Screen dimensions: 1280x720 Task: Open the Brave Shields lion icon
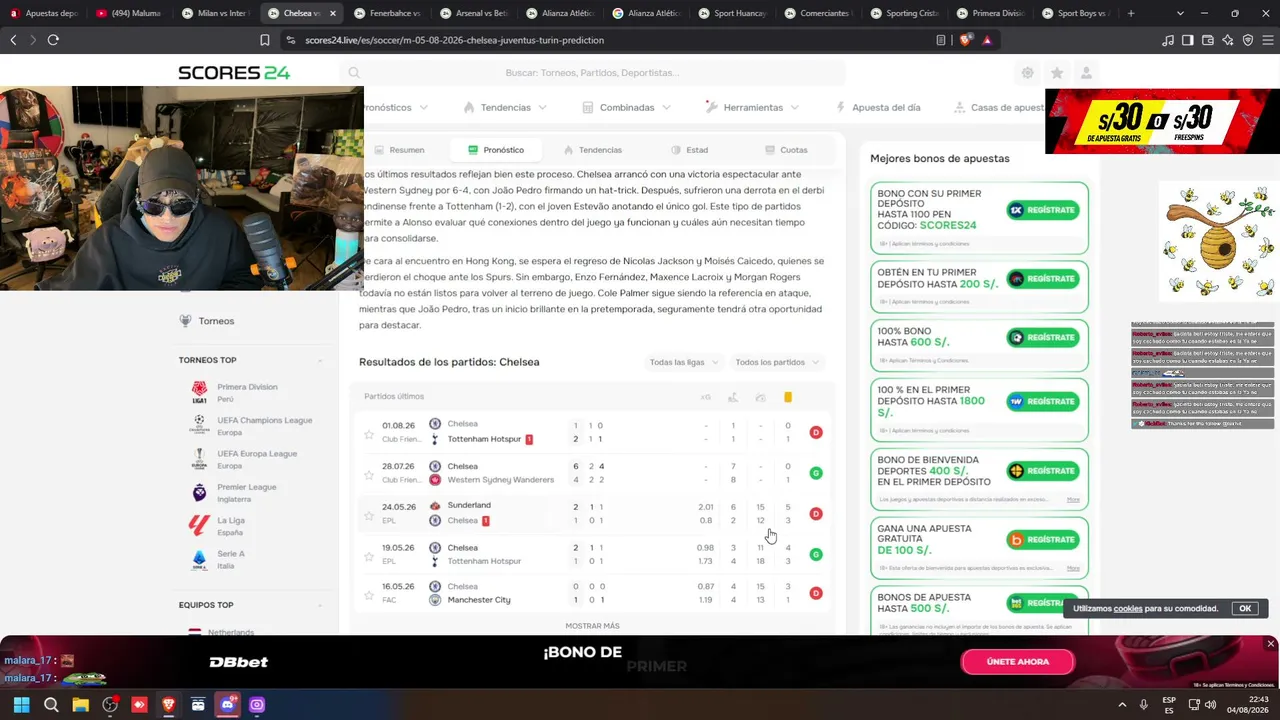pyautogui.click(x=965, y=40)
